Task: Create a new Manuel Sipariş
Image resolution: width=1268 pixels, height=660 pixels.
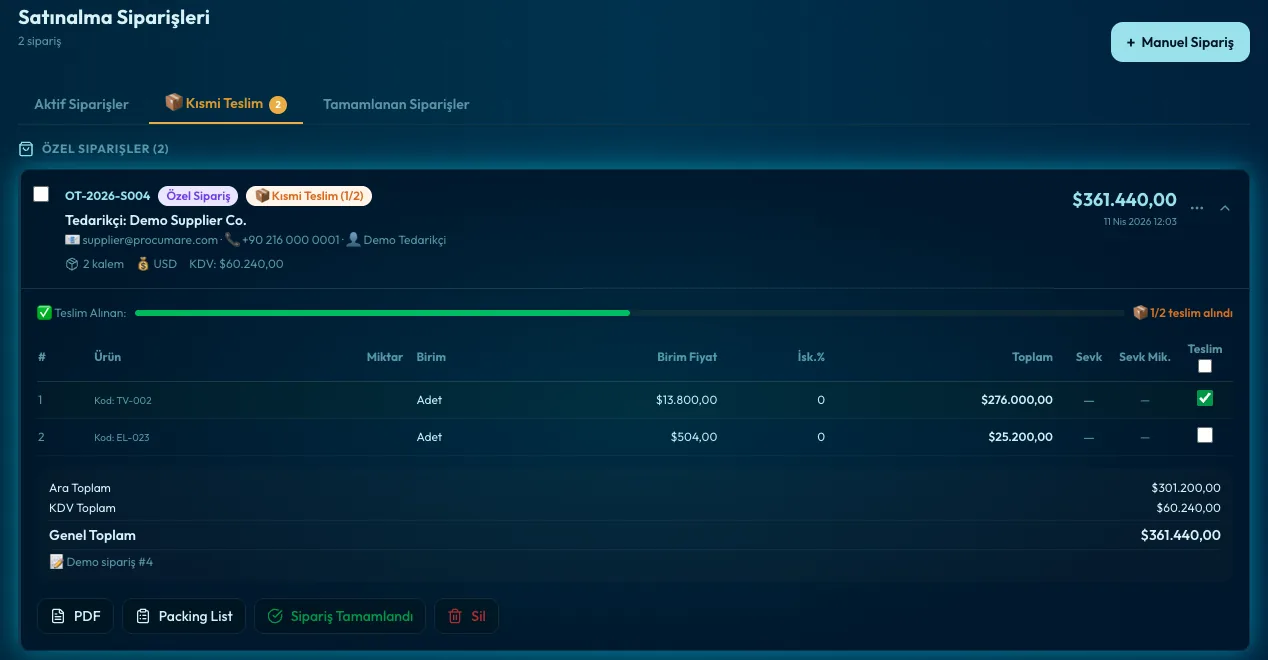Action: click(1180, 42)
